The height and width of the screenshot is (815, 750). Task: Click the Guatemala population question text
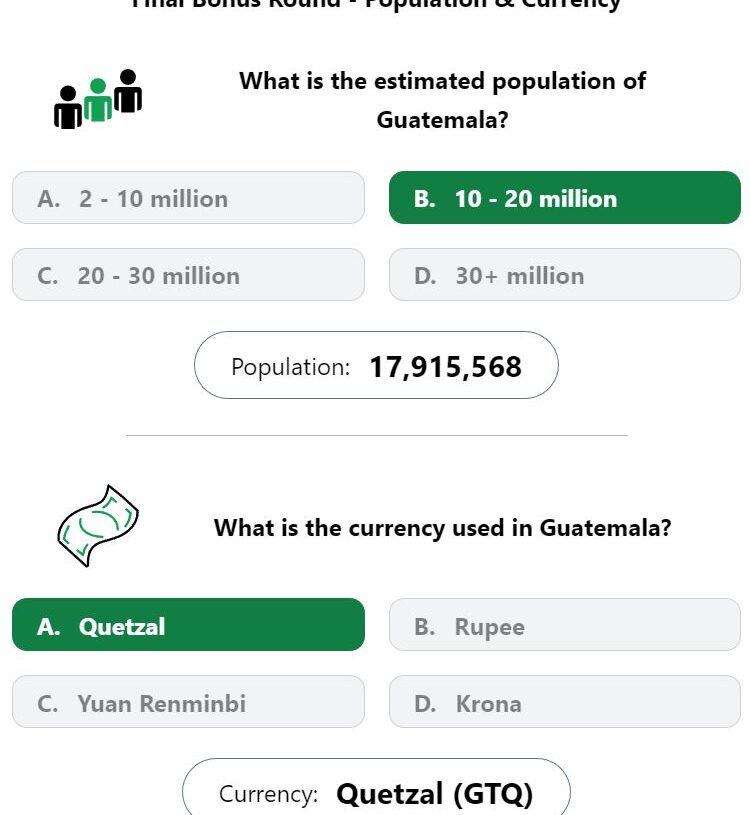[442, 100]
